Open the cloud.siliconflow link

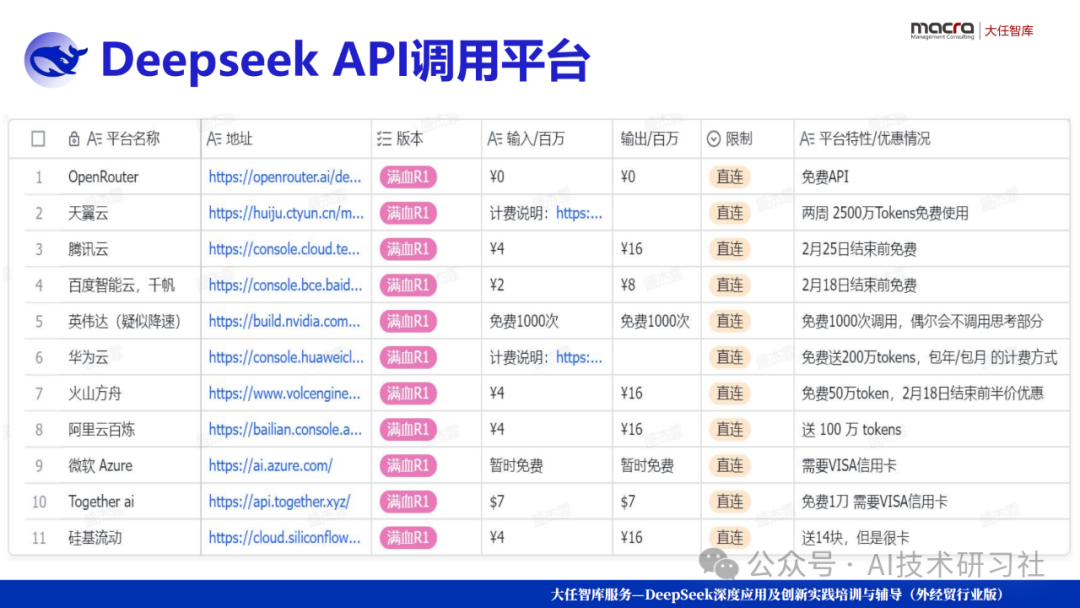tap(284, 538)
